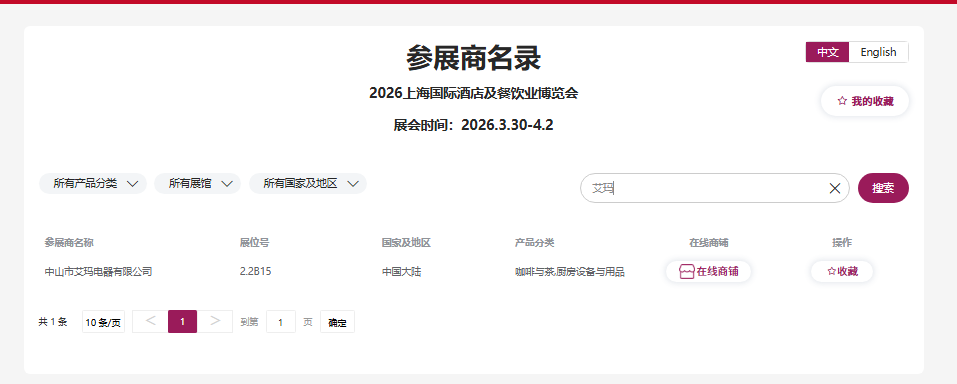Click the 在线商铺 column header
This screenshot has width=957, height=384.
coord(709,242)
